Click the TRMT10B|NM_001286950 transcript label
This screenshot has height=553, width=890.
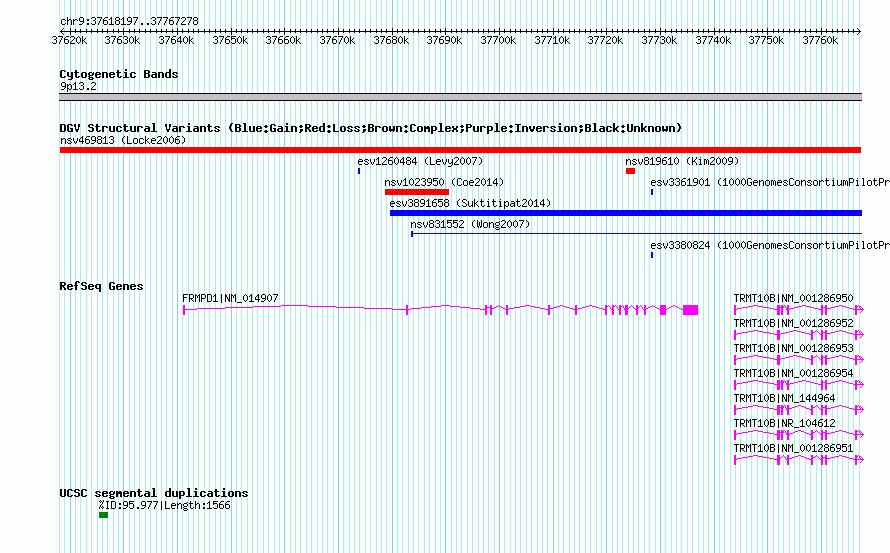pyautogui.click(x=793, y=298)
